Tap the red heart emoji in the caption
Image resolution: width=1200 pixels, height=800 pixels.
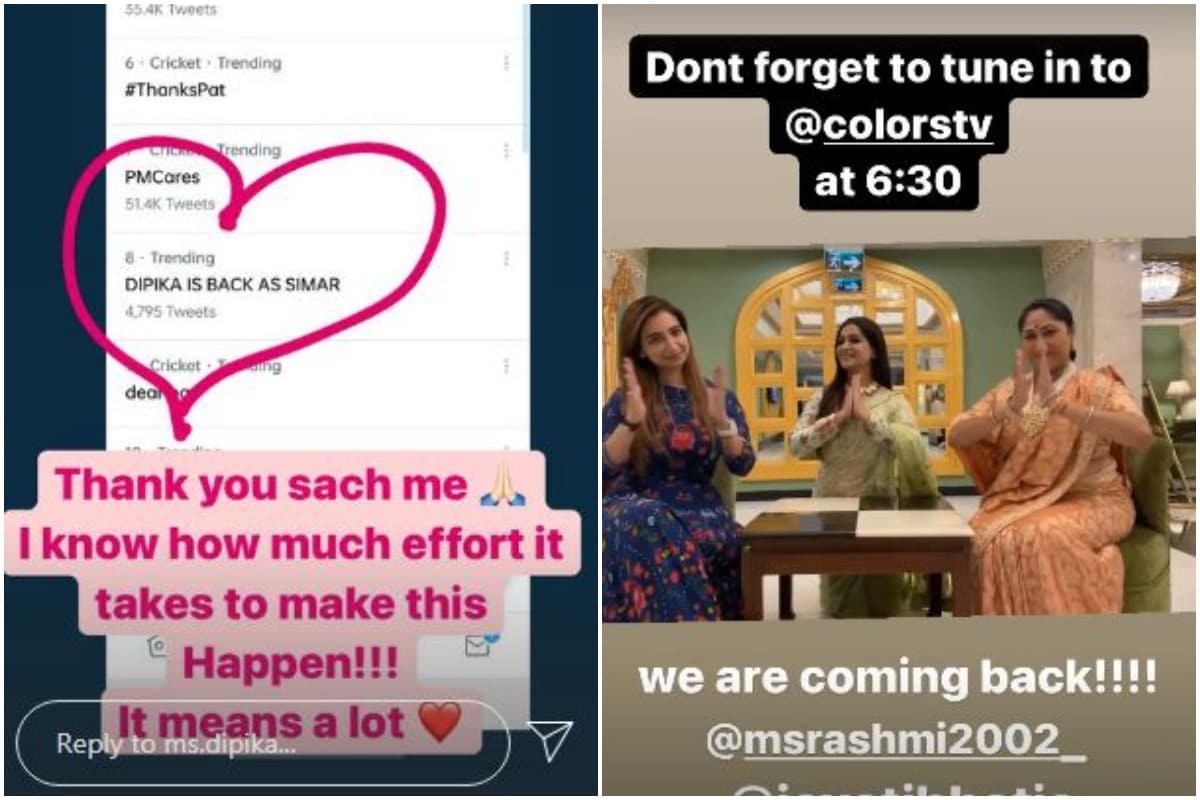coord(440,722)
